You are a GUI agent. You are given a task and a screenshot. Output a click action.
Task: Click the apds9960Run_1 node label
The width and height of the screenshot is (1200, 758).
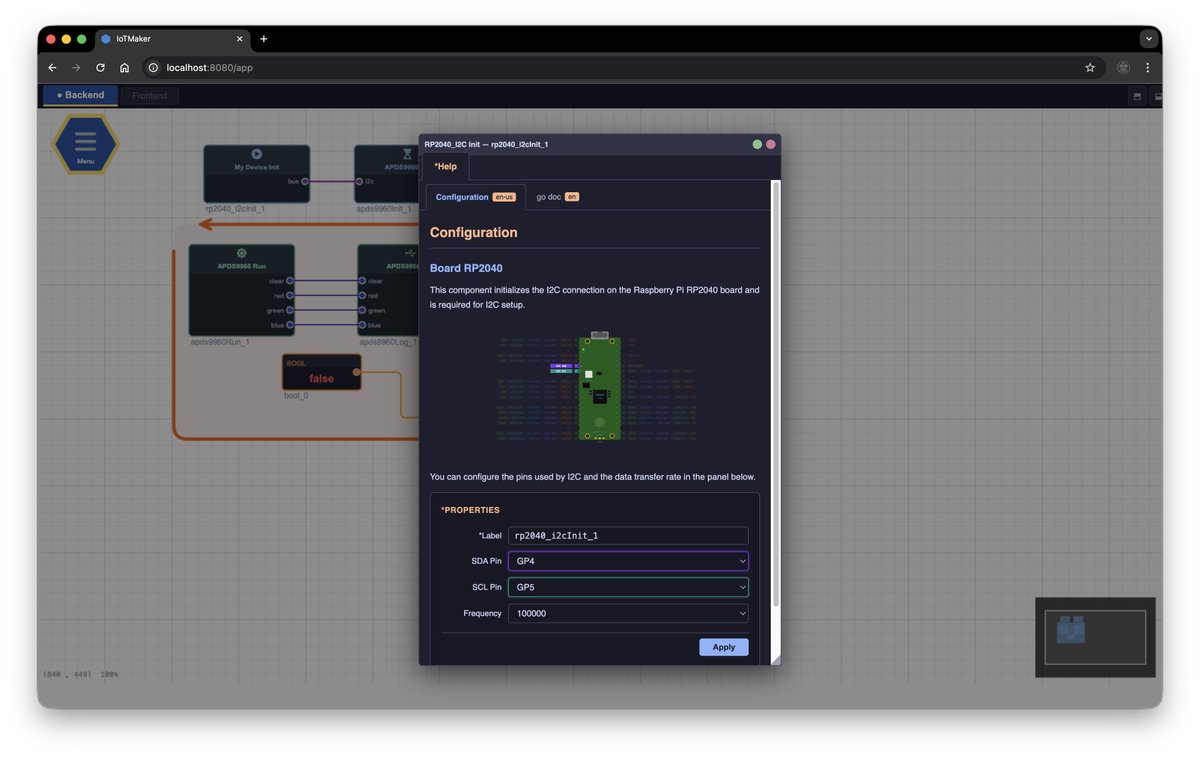point(220,342)
